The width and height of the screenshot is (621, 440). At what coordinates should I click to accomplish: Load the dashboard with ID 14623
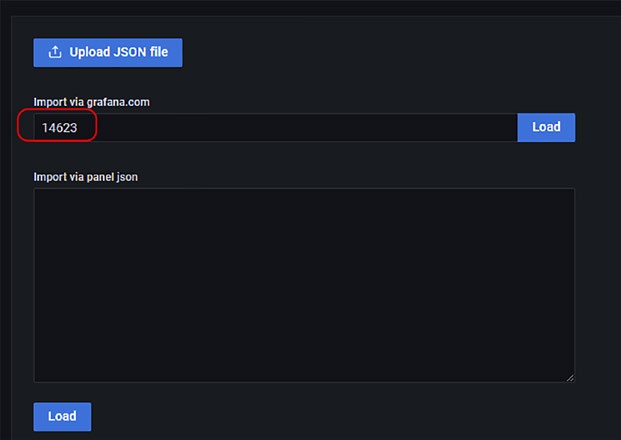pos(546,128)
